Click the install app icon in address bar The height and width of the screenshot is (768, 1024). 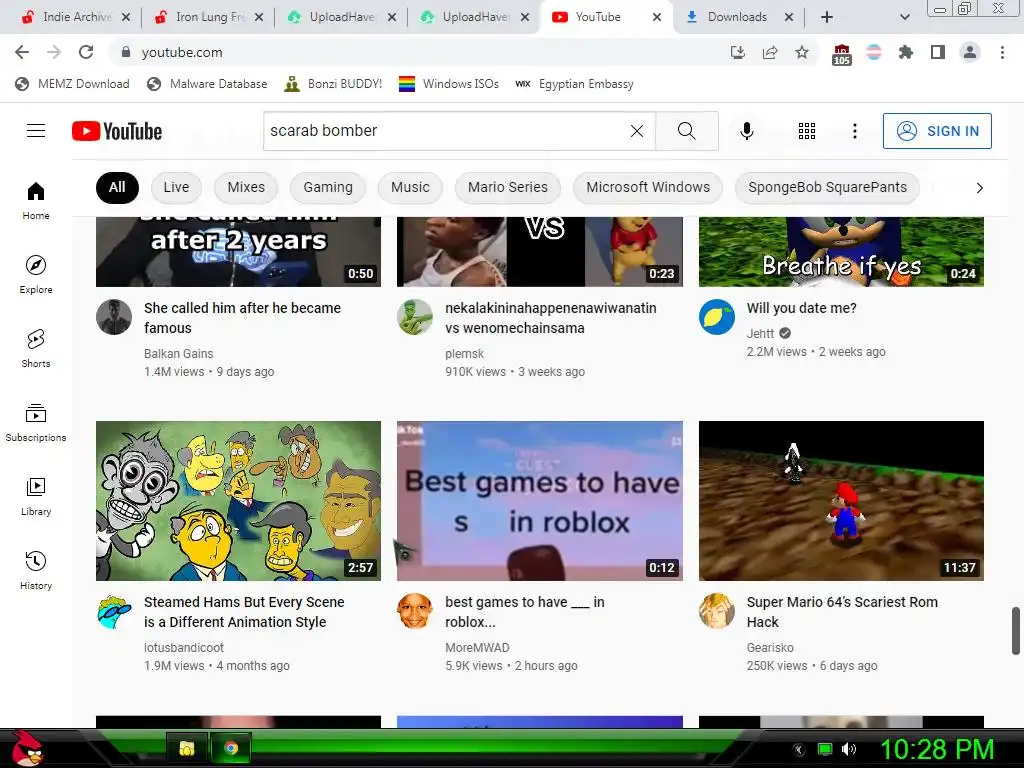738,52
